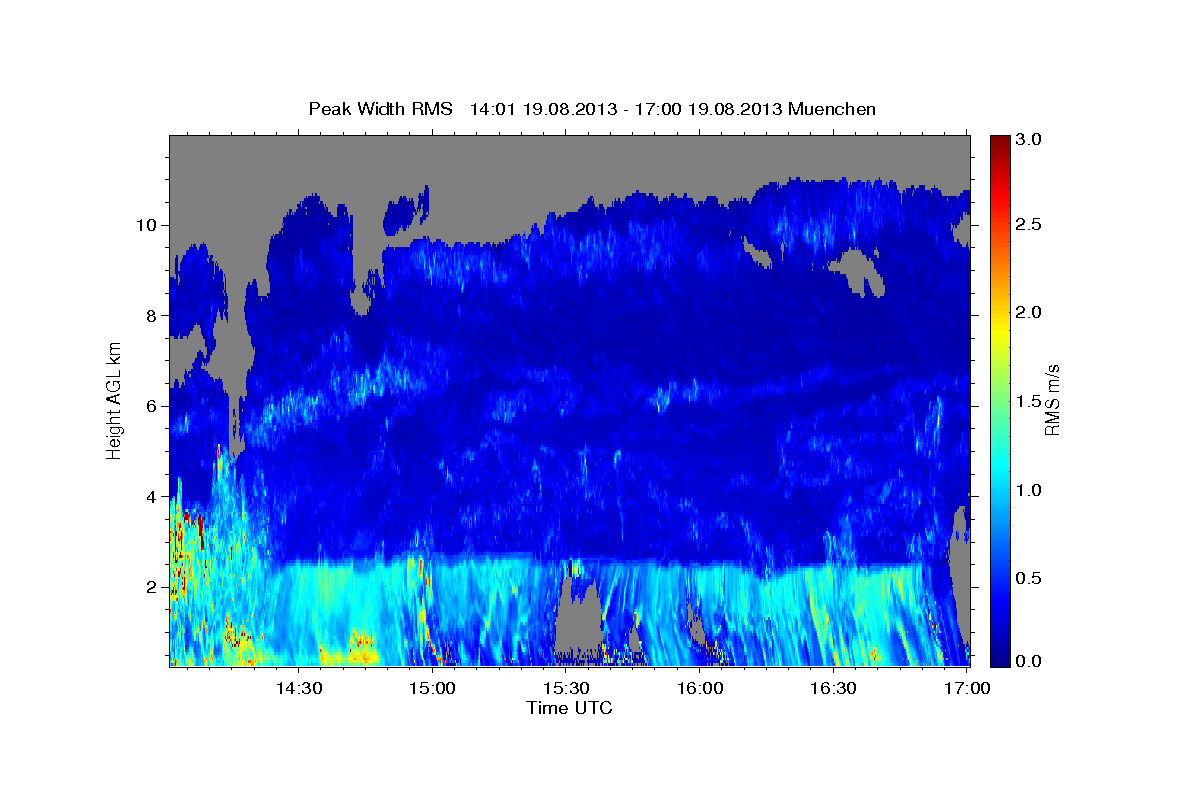Click the height tick label 8
The height and width of the screenshot is (800, 1200).
pyautogui.click(x=150, y=316)
